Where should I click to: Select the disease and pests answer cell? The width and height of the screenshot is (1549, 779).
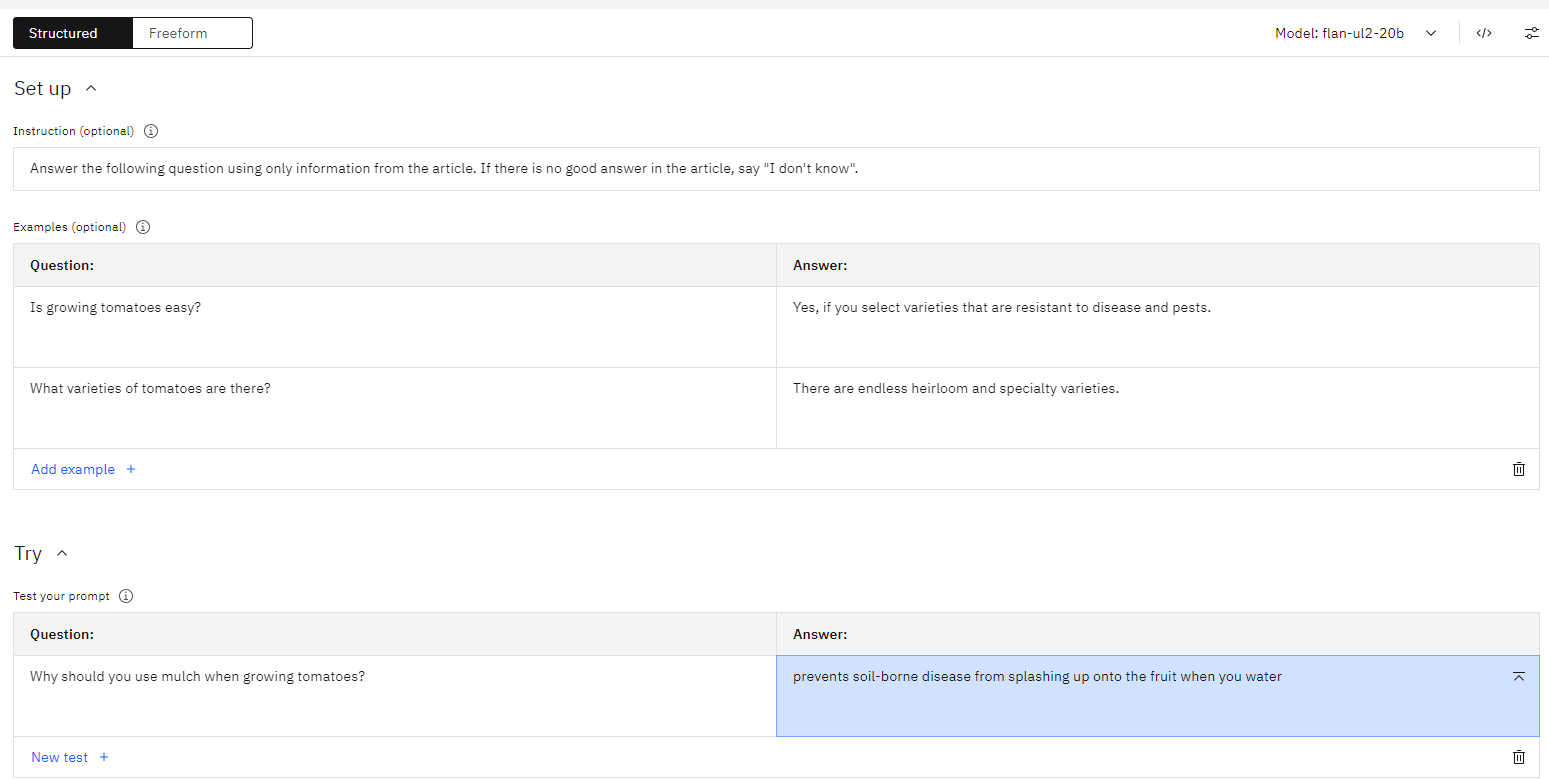(1158, 327)
